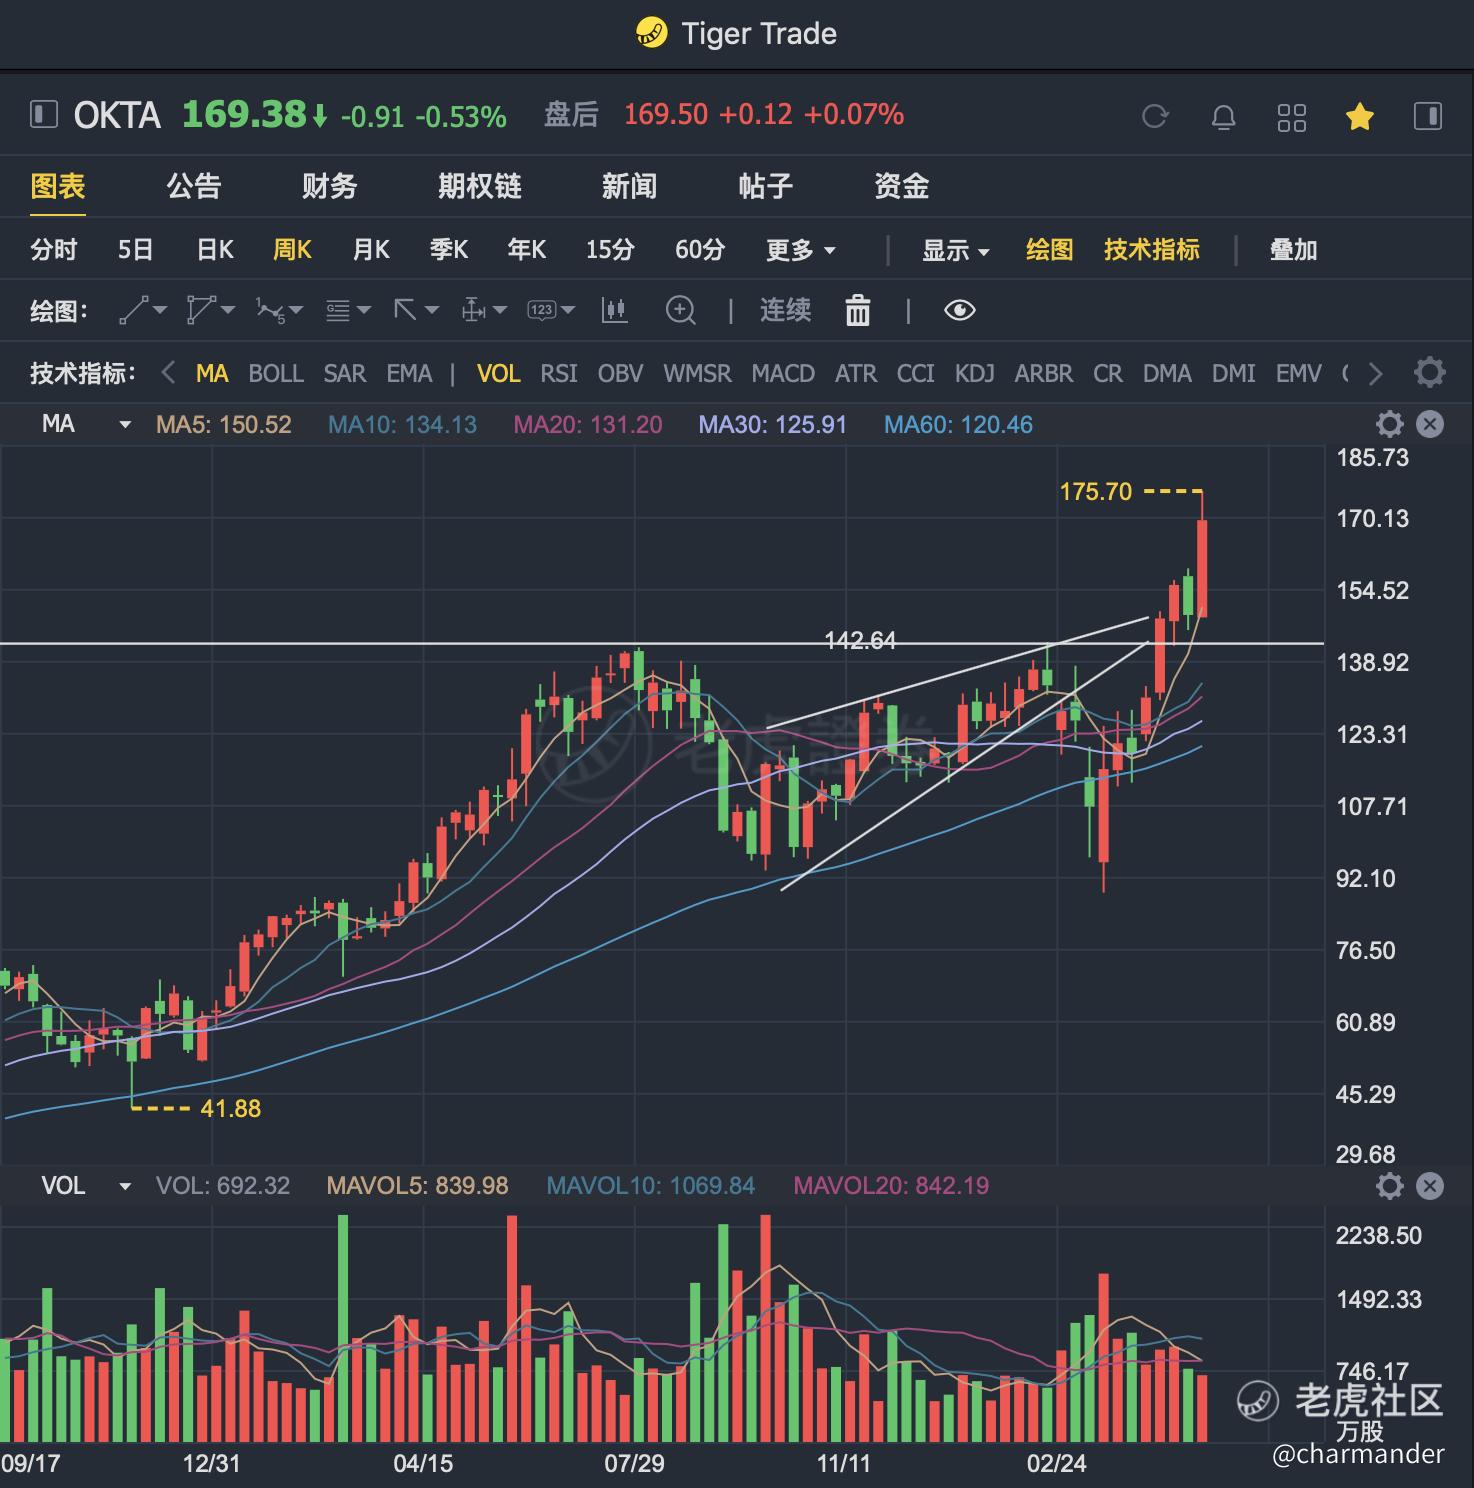Expand the 显示 dropdown
1474x1488 pixels.
coord(956,250)
